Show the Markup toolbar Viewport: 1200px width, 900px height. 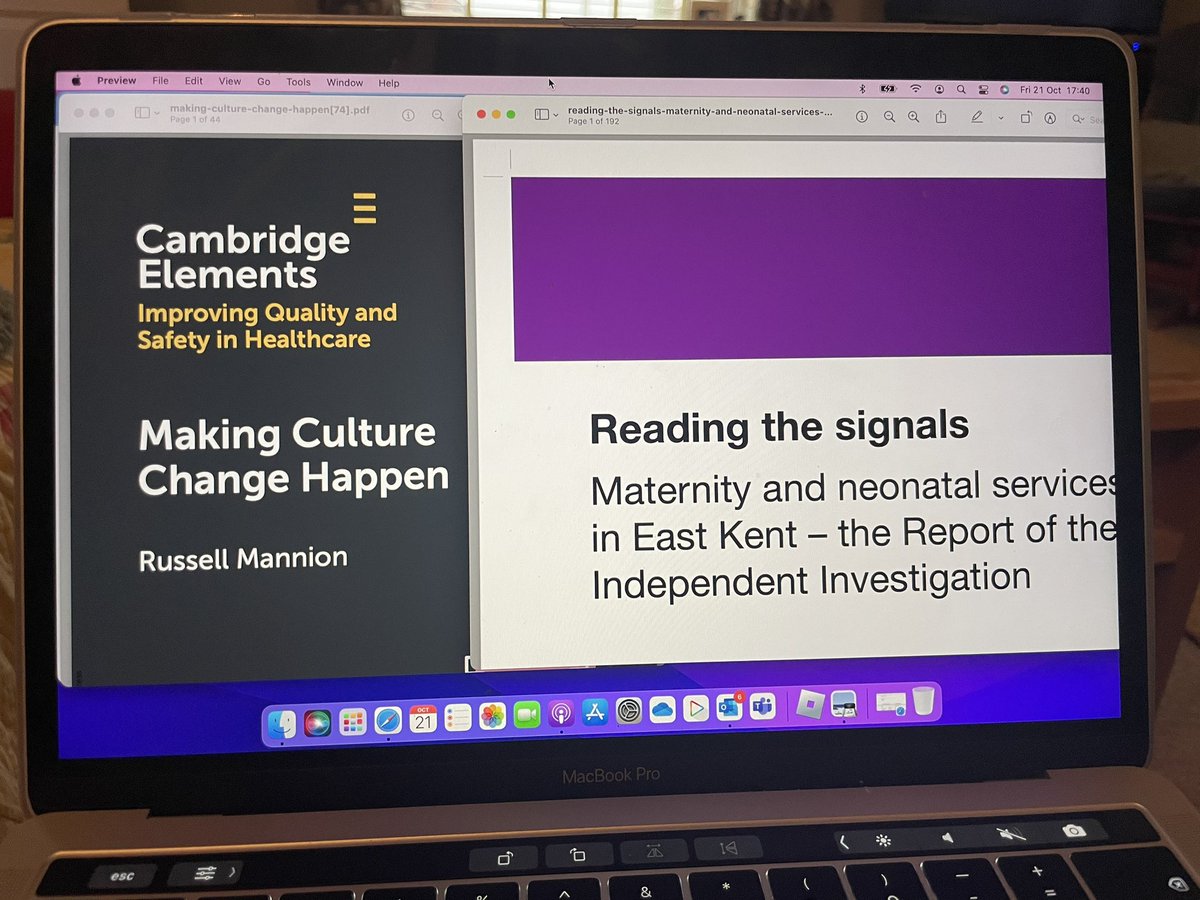click(1050, 118)
